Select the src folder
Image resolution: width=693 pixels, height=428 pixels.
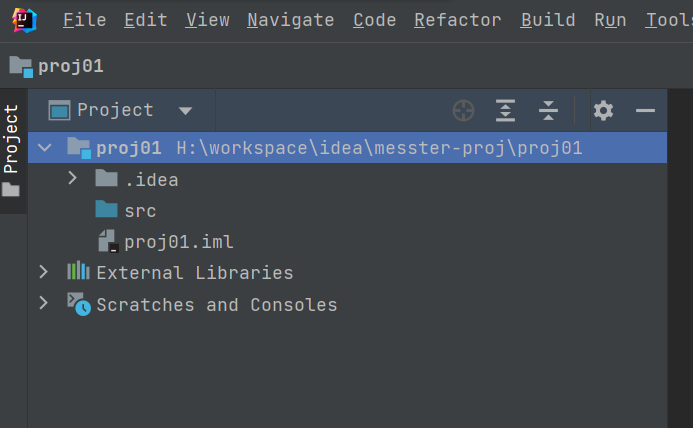coord(139,211)
